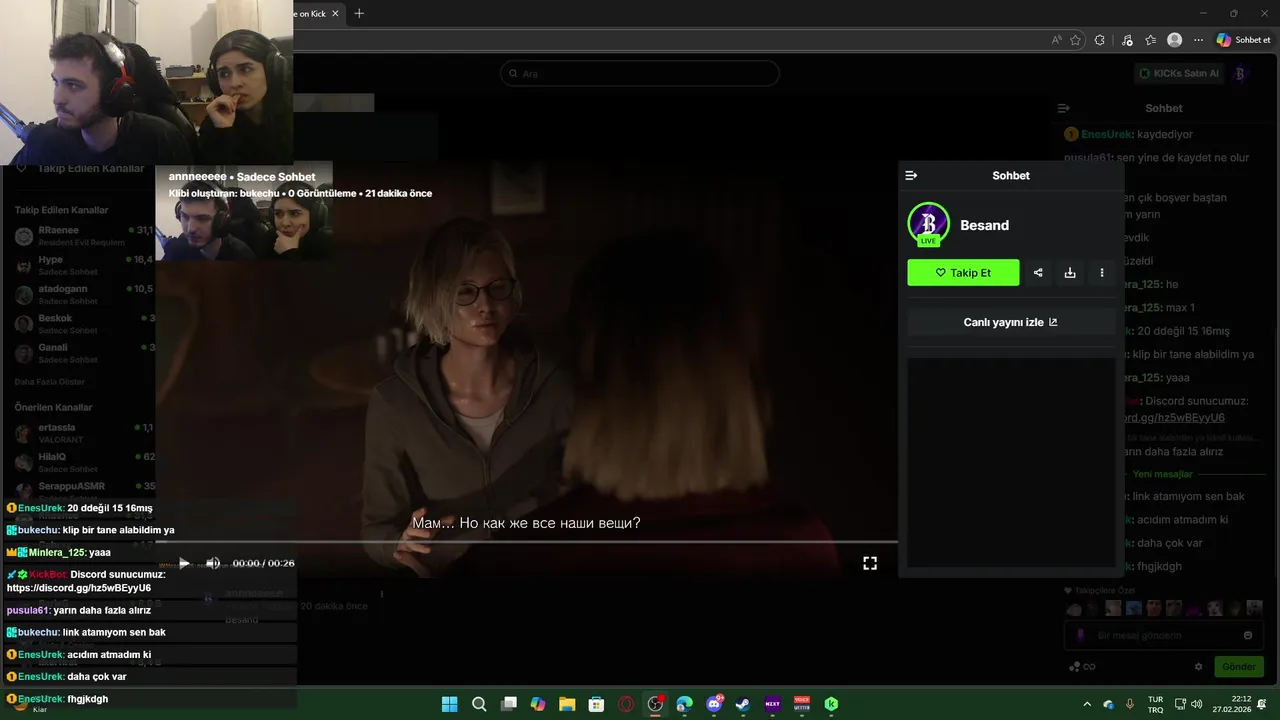Play the clip with the play button
Viewport: 1280px width, 720px height.
click(x=184, y=563)
